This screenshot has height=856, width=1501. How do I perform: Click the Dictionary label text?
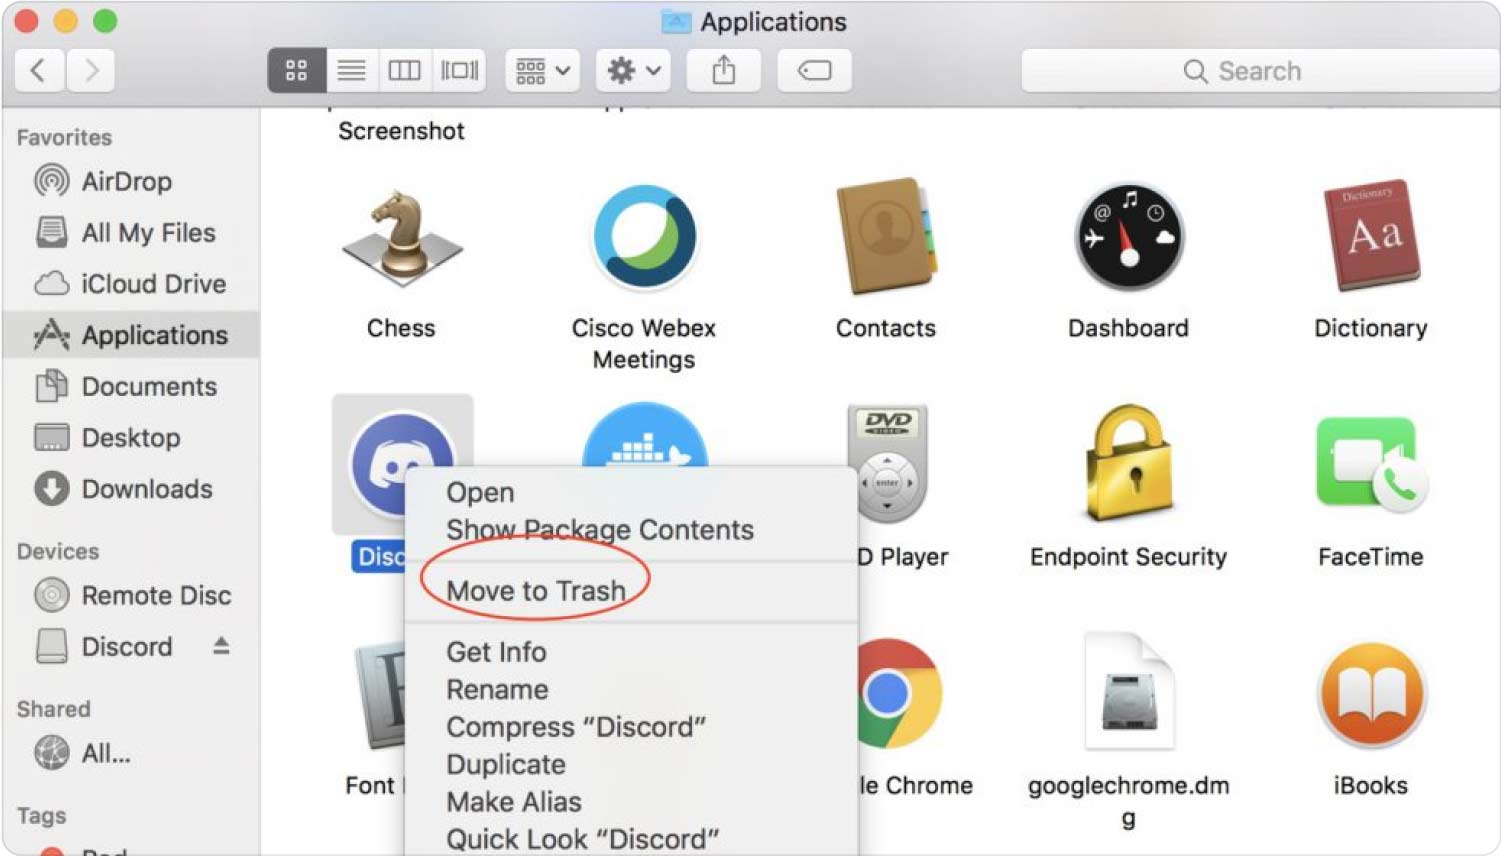tap(1371, 328)
